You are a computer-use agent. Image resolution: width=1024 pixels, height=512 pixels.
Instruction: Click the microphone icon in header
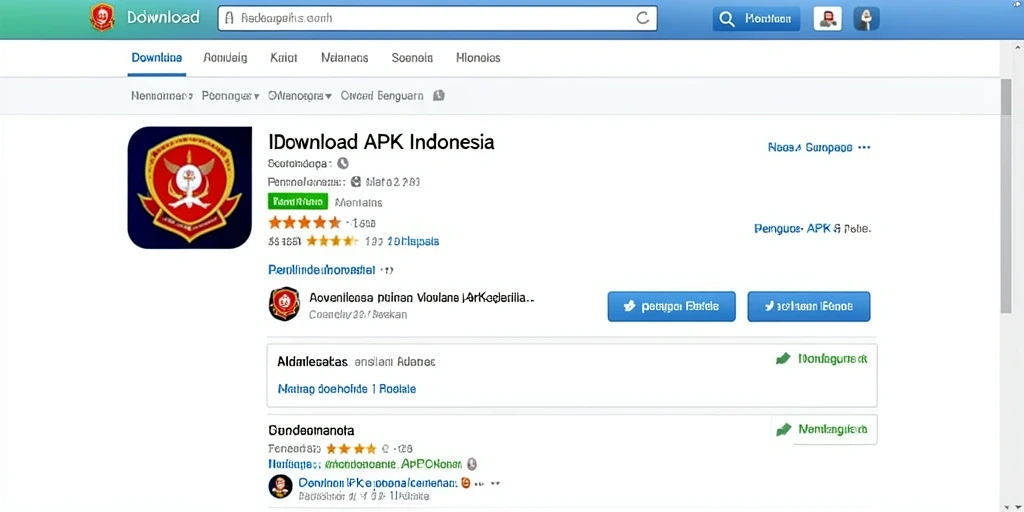pos(867,19)
